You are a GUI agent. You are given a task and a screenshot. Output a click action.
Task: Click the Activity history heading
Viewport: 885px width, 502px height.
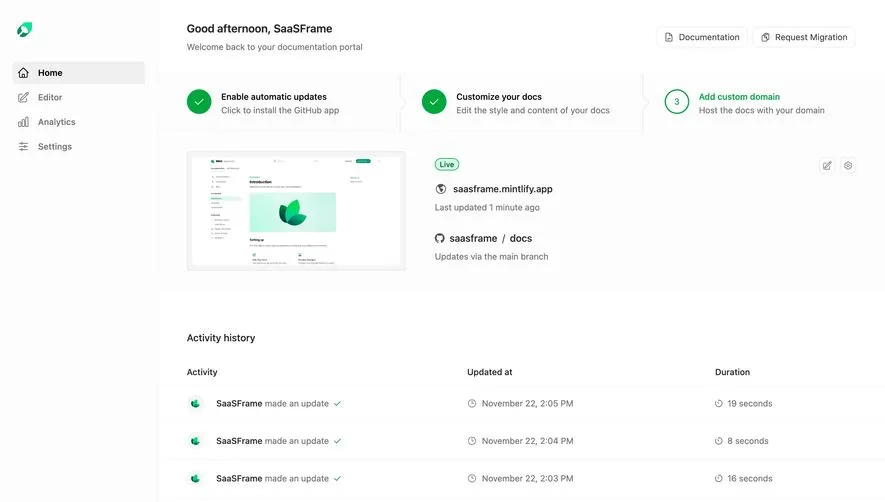(221, 338)
